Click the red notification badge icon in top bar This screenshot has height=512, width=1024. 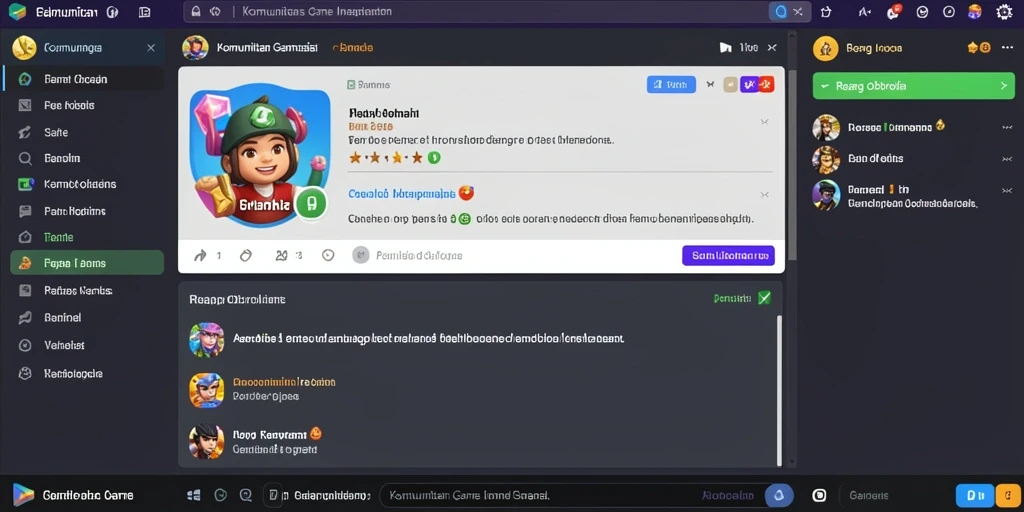point(893,11)
